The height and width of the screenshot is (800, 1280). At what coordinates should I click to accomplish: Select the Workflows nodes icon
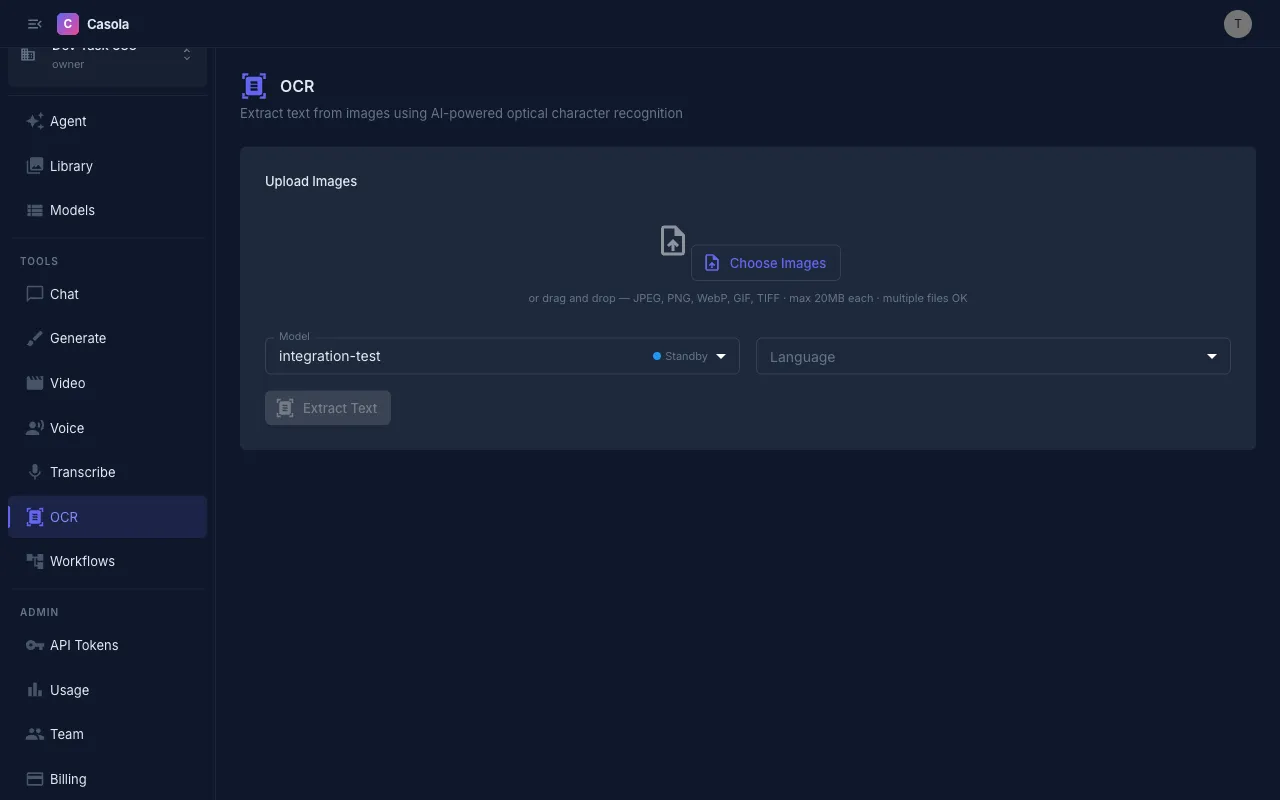[x=33, y=561]
